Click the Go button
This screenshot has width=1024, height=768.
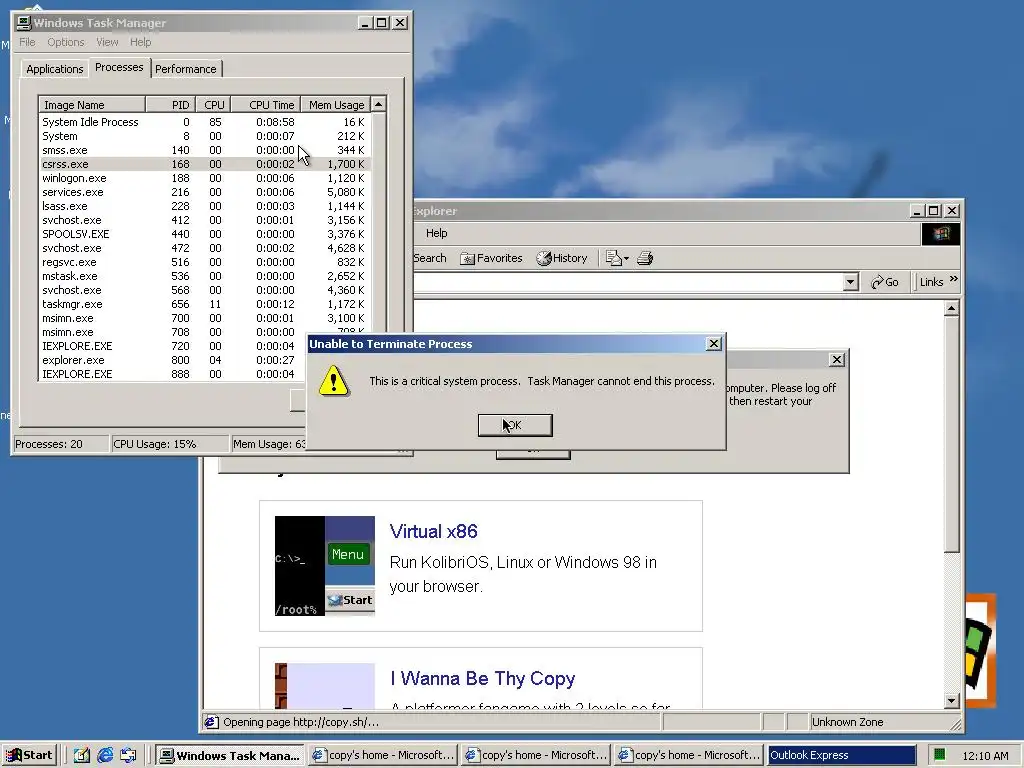click(885, 282)
